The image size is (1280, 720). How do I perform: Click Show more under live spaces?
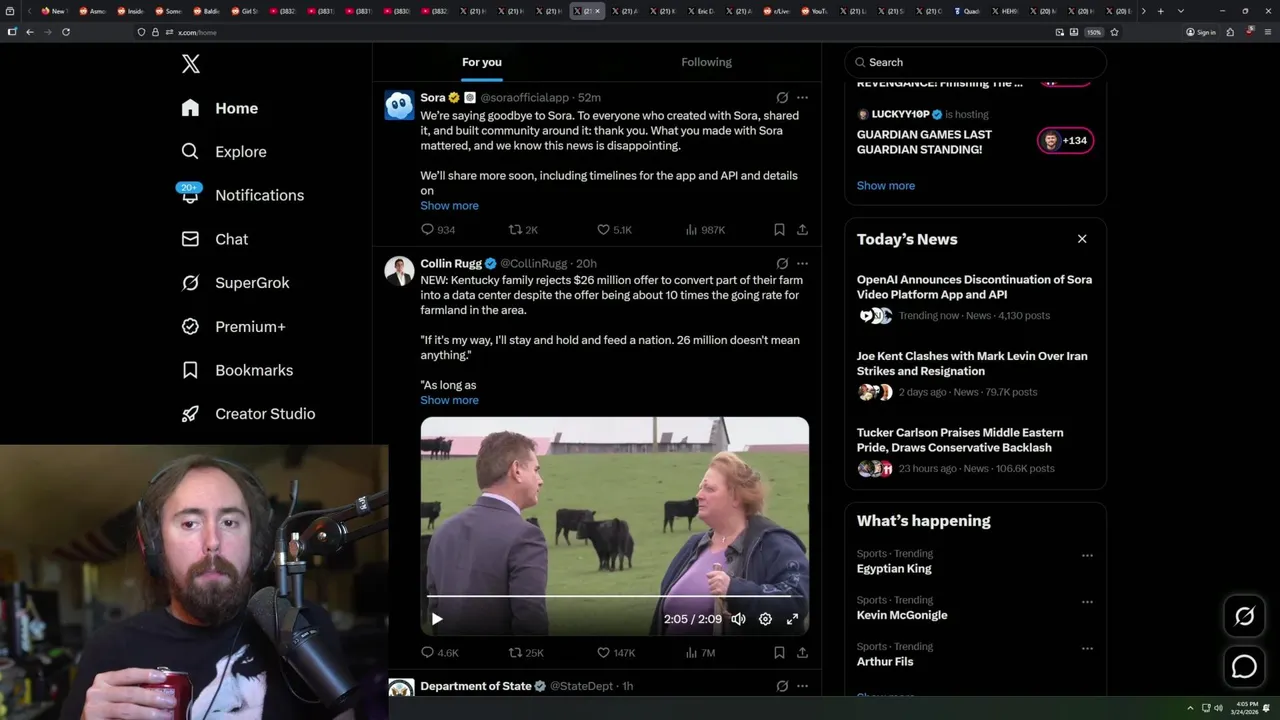(885, 186)
